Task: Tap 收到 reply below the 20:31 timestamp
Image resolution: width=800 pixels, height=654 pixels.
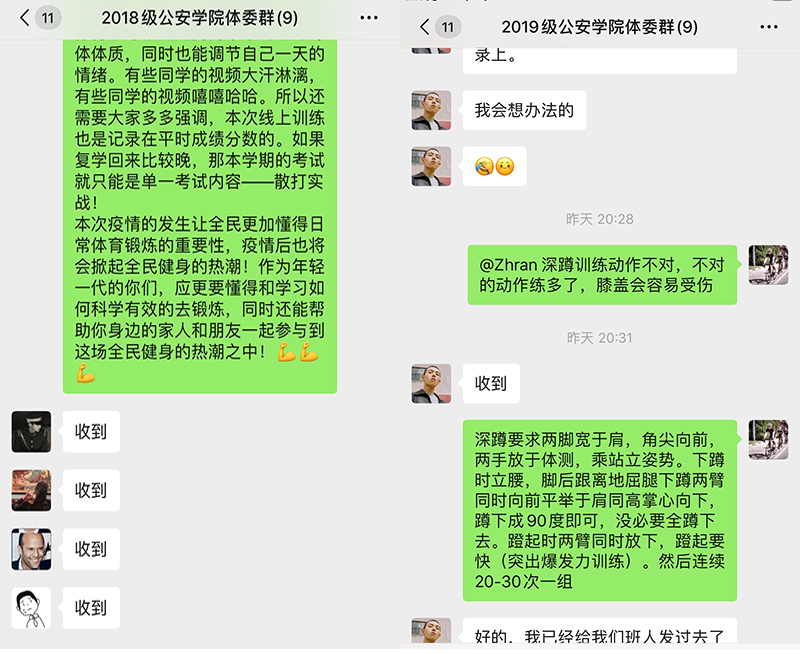Action: [x=491, y=384]
